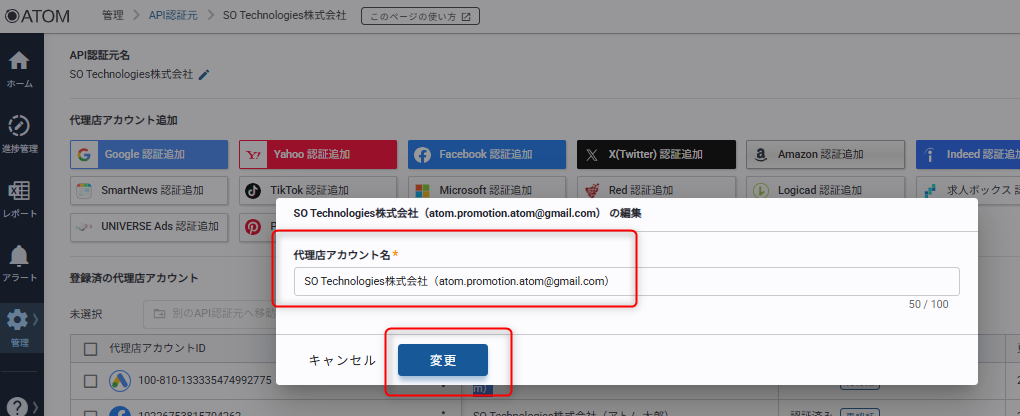Expand the 管理 settings menu in sidebar
1020x416 pixels.
[19, 326]
